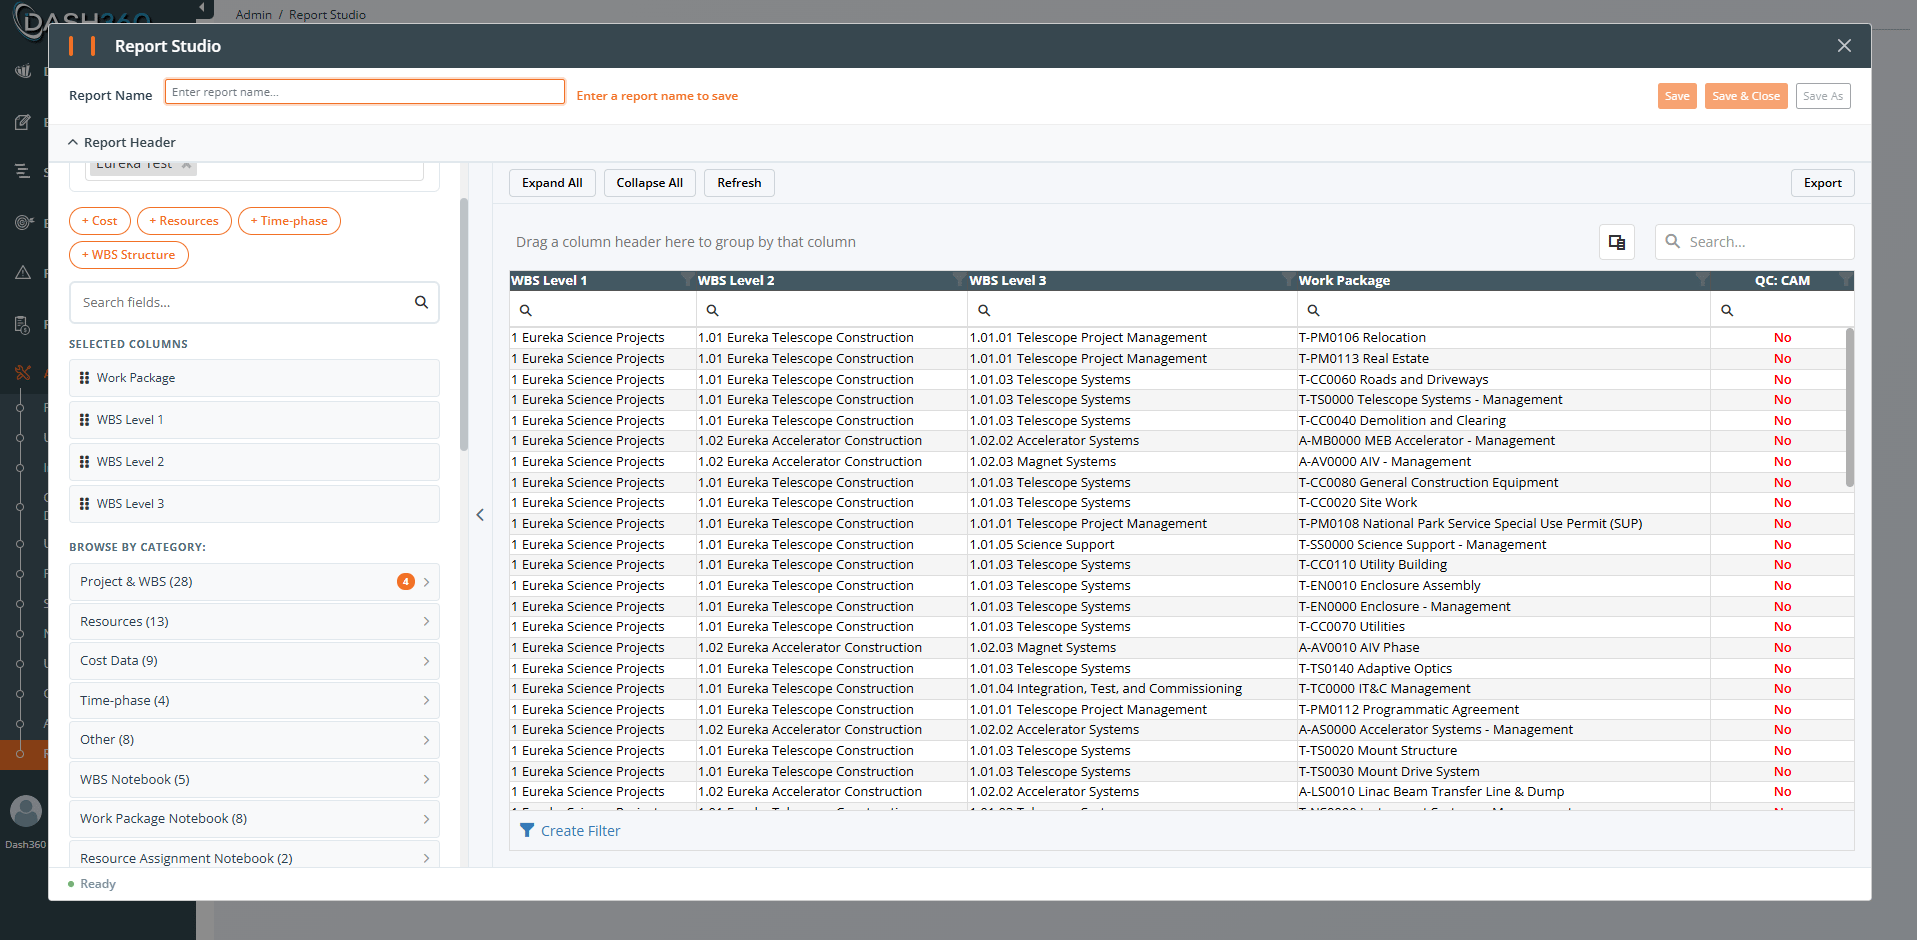Open WBS Level 3 column filter funnel

[1288, 280]
